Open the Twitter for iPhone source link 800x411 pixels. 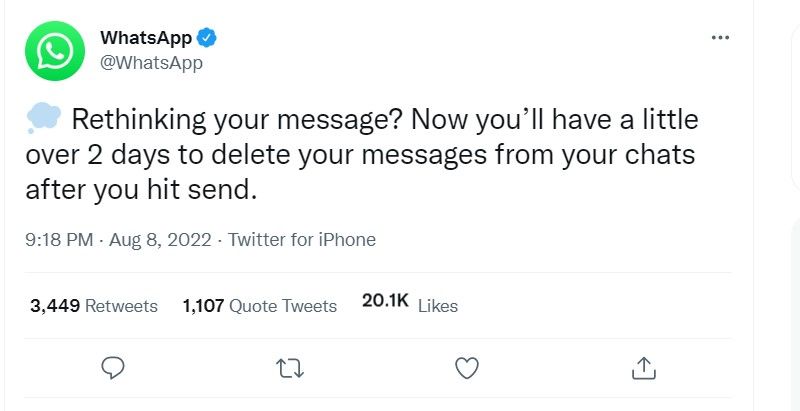tap(302, 240)
